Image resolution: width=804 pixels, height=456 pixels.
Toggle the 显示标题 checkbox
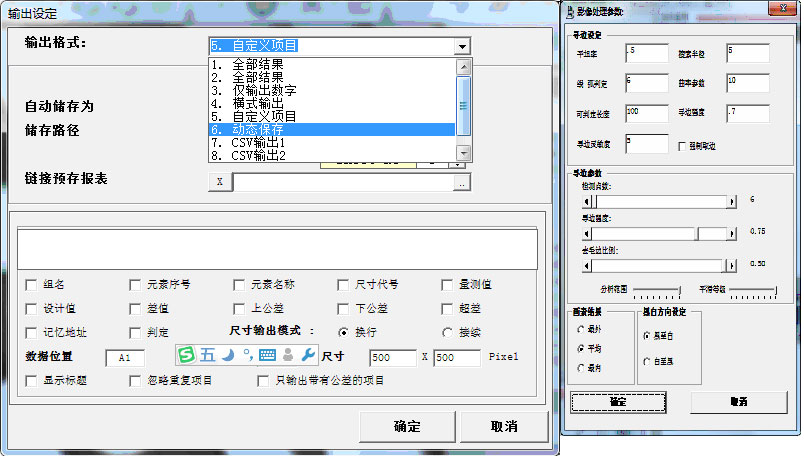point(32,381)
